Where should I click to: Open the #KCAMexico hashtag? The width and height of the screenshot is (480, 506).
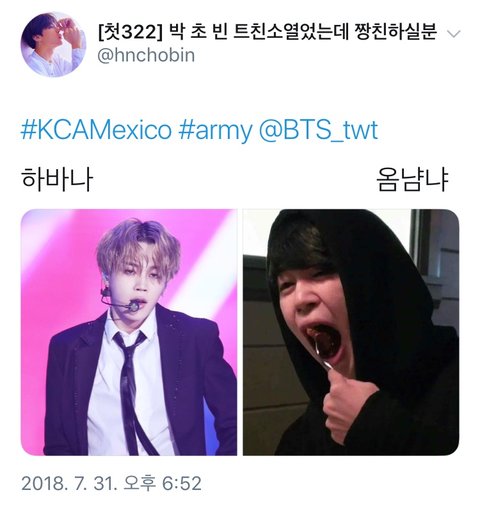point(96,130)
